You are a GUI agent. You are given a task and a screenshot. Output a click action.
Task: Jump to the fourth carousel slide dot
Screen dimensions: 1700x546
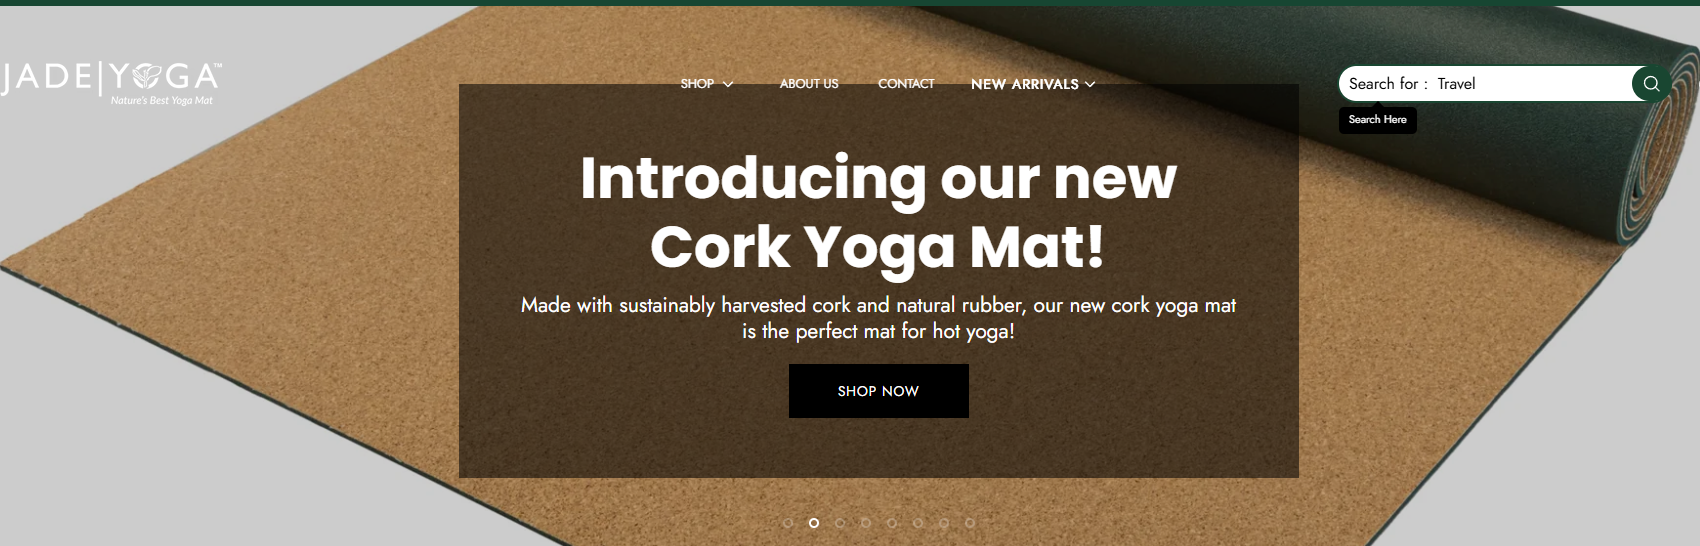[x=866, y=523]
